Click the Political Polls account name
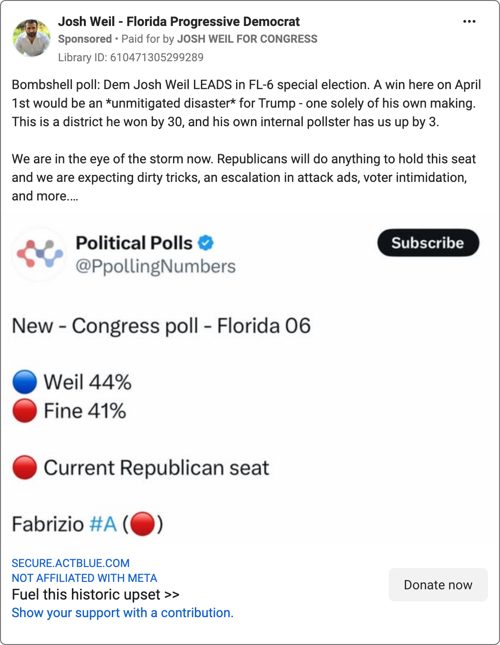The height and width of the screenshot is (645, 500). pyautogui.click(x=134, y=243)
